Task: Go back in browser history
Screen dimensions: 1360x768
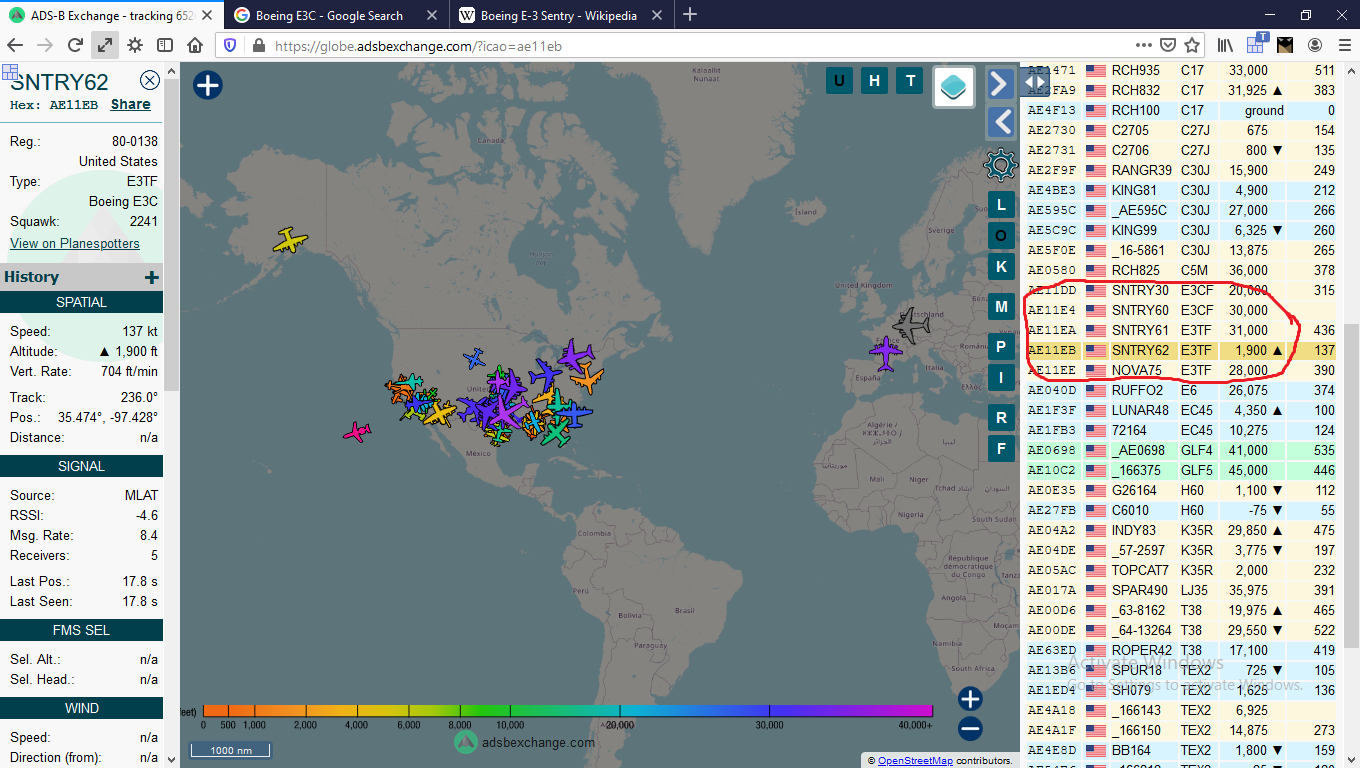Action: [15, 45]
